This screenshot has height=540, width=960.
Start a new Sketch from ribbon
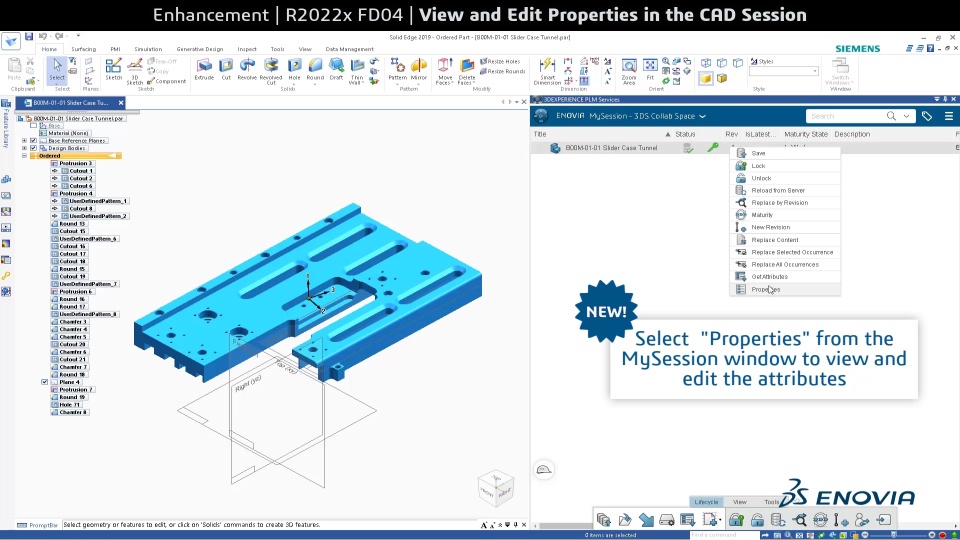pos(114,69)
